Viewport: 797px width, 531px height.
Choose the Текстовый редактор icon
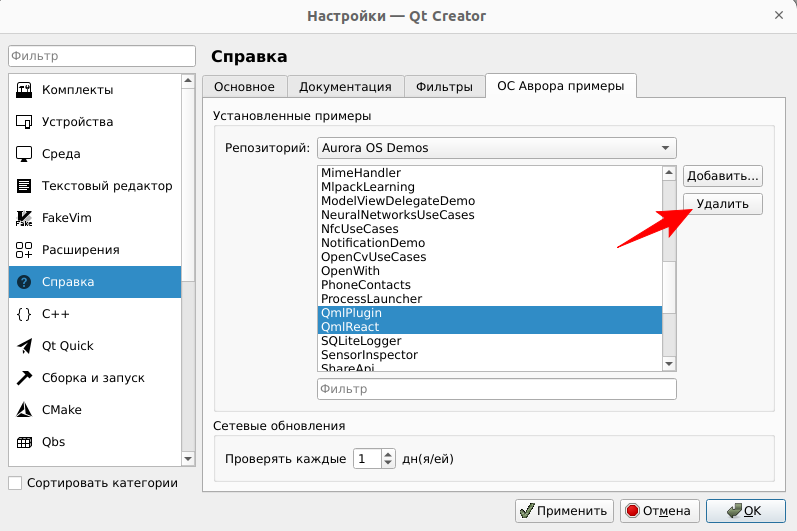(x=24, y=186)
